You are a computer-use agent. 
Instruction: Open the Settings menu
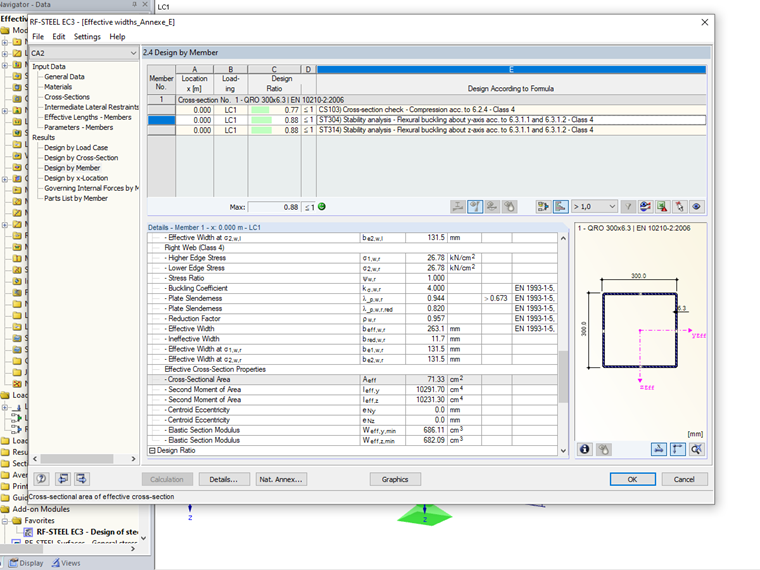[x=87, y=36]
